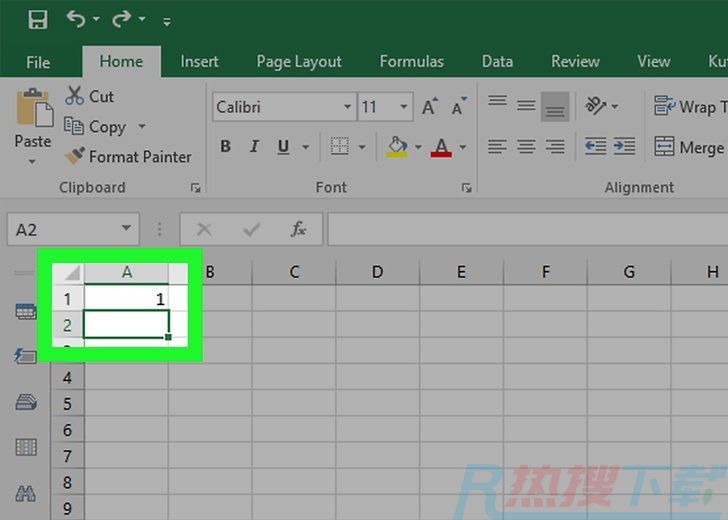Switch to the Insert tab

[x=199, y=62]
